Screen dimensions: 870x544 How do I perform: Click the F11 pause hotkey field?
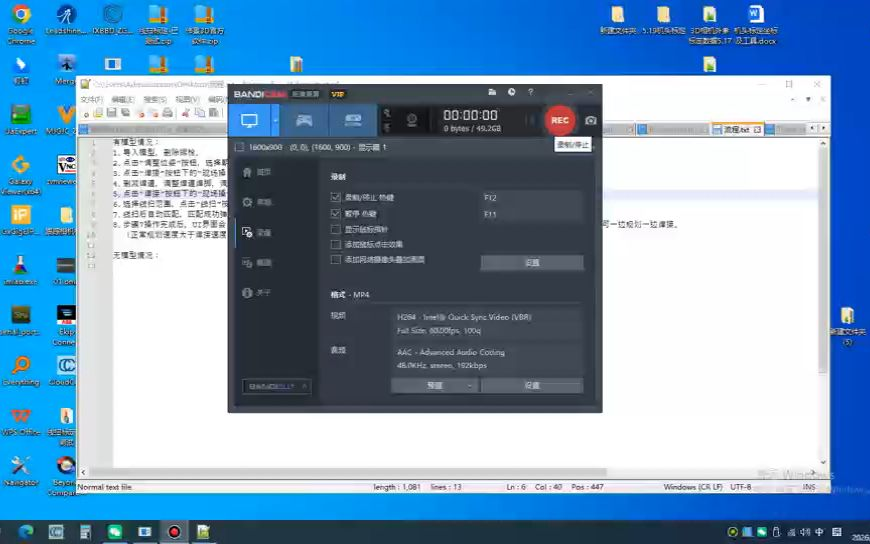pos(532,214)
